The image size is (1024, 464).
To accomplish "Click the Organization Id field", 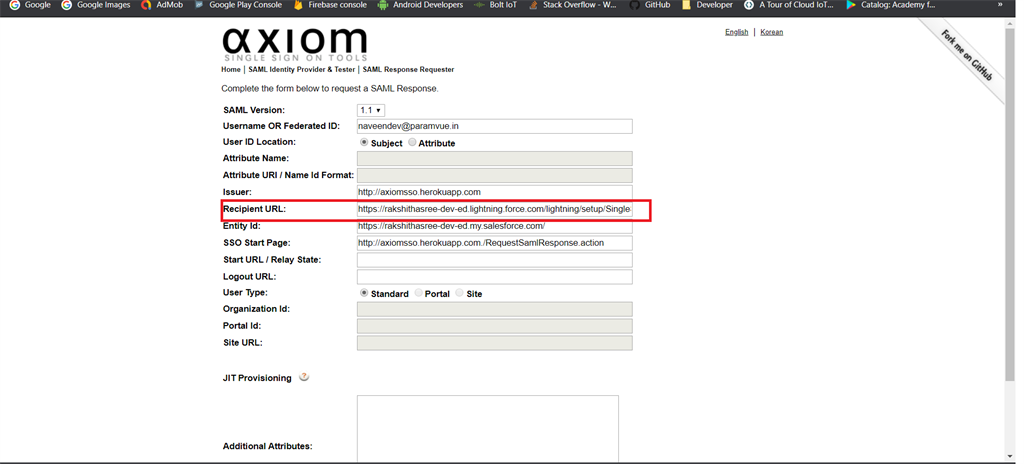I will click(494, 309).
